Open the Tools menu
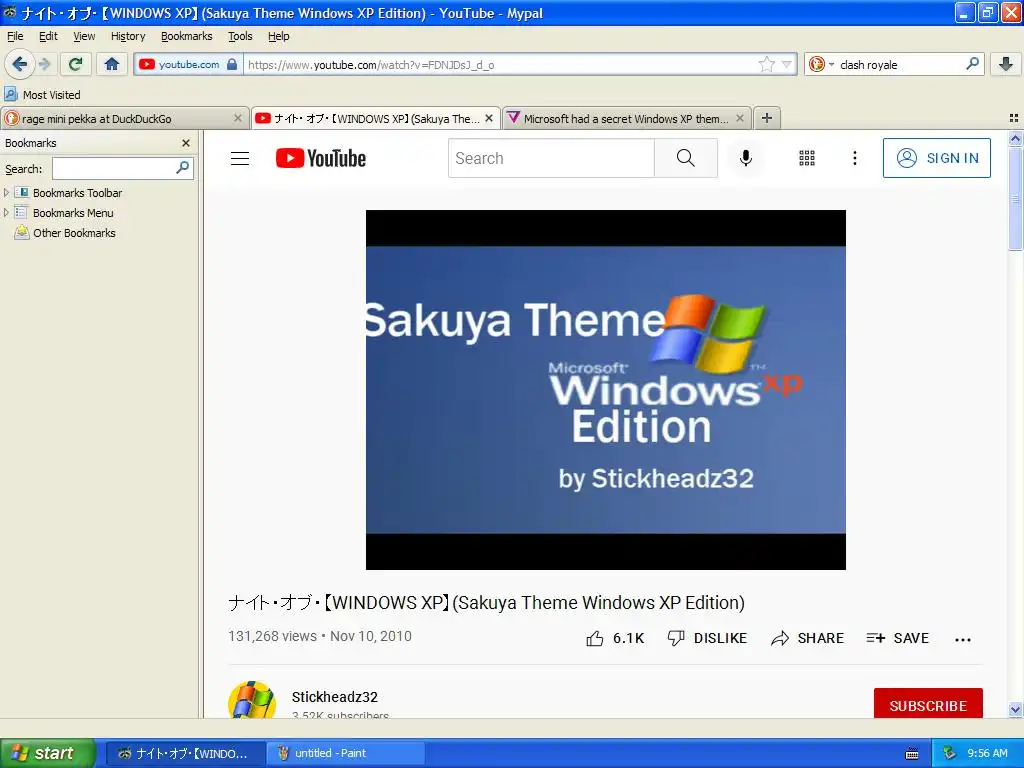 (x=240, y=36)
